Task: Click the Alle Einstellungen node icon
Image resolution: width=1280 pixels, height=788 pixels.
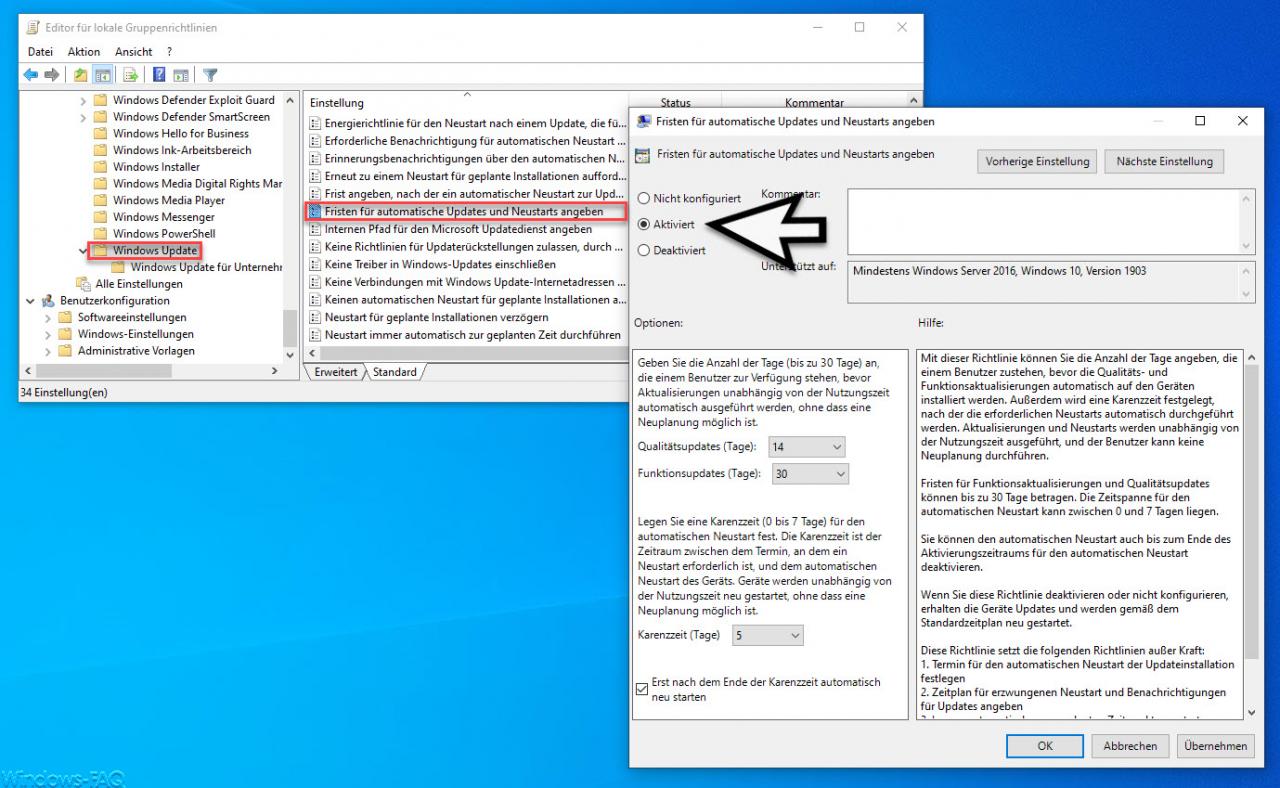Action: point(84,284)
